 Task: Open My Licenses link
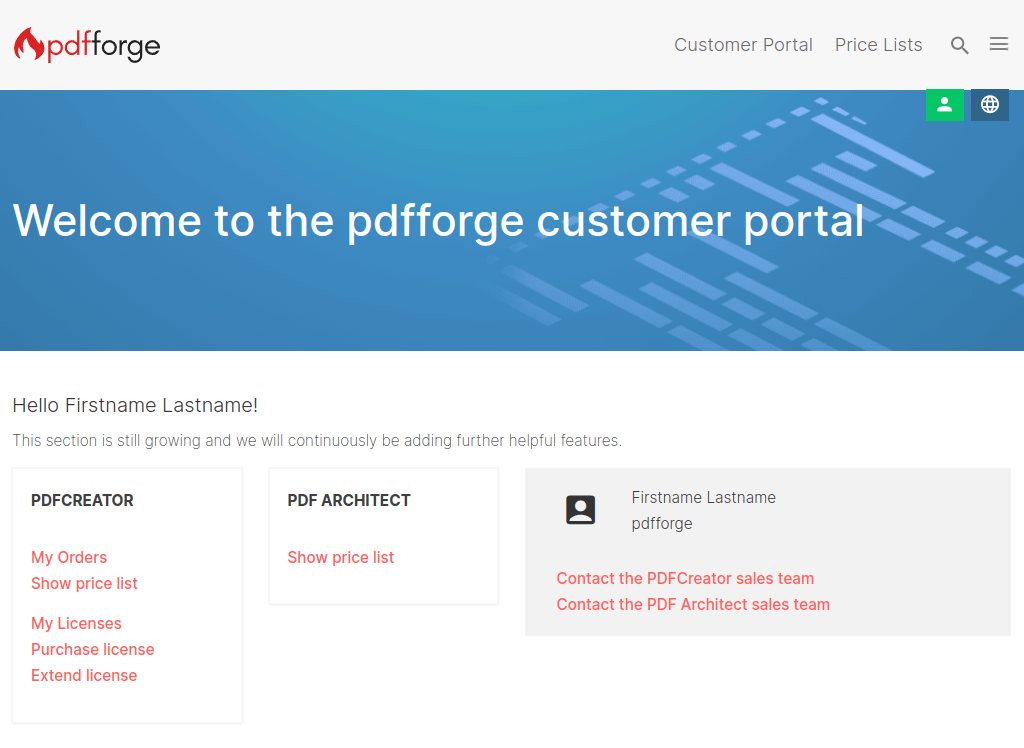click(x=76, y=623)
